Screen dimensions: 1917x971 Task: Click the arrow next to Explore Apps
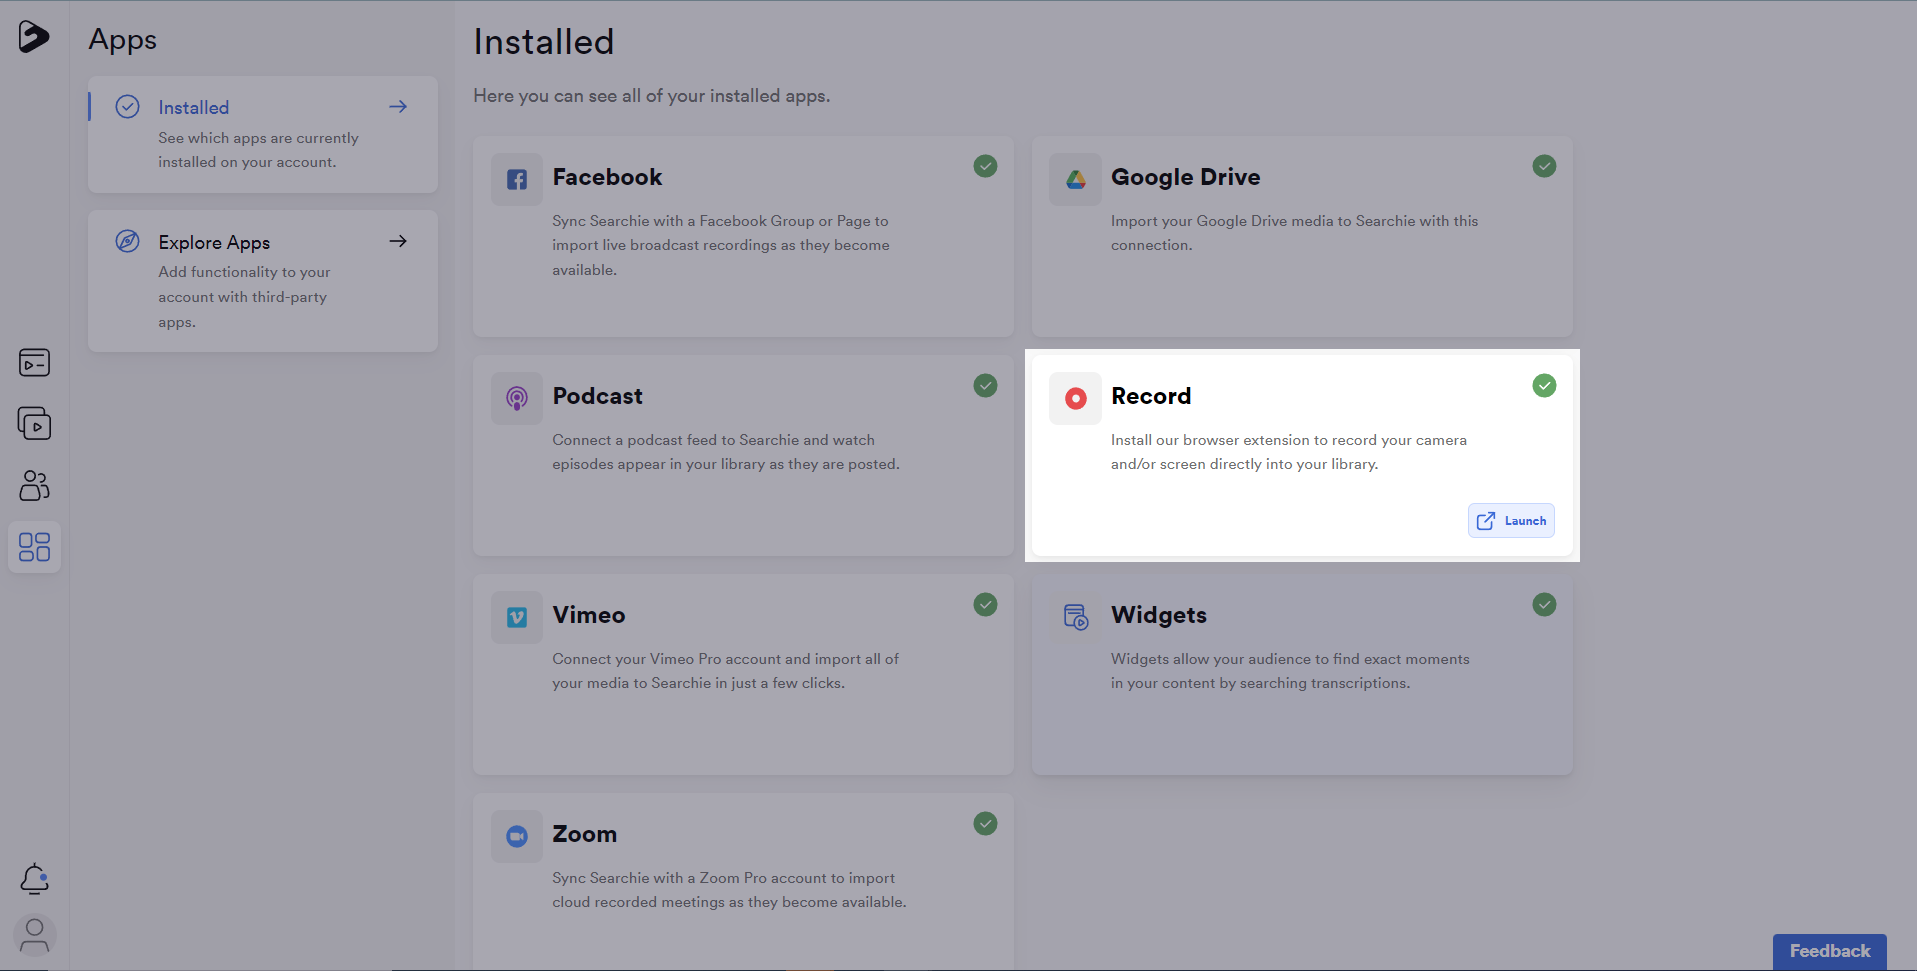[x=398, y=241]
